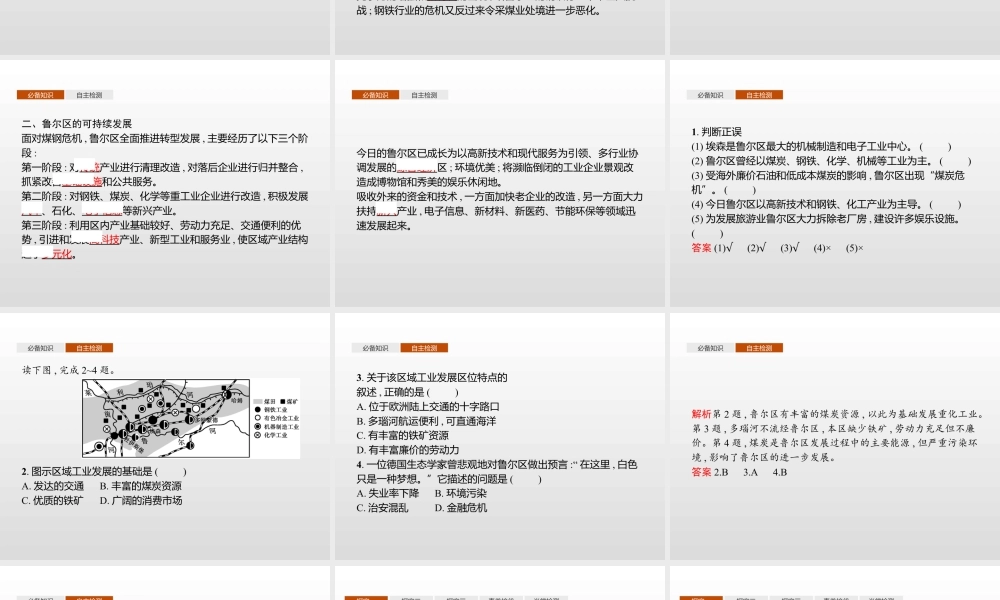Select the 煤矿 black-square legend icon
Image resolution: width=1000 pixels, height=600 pixels.
285,401
